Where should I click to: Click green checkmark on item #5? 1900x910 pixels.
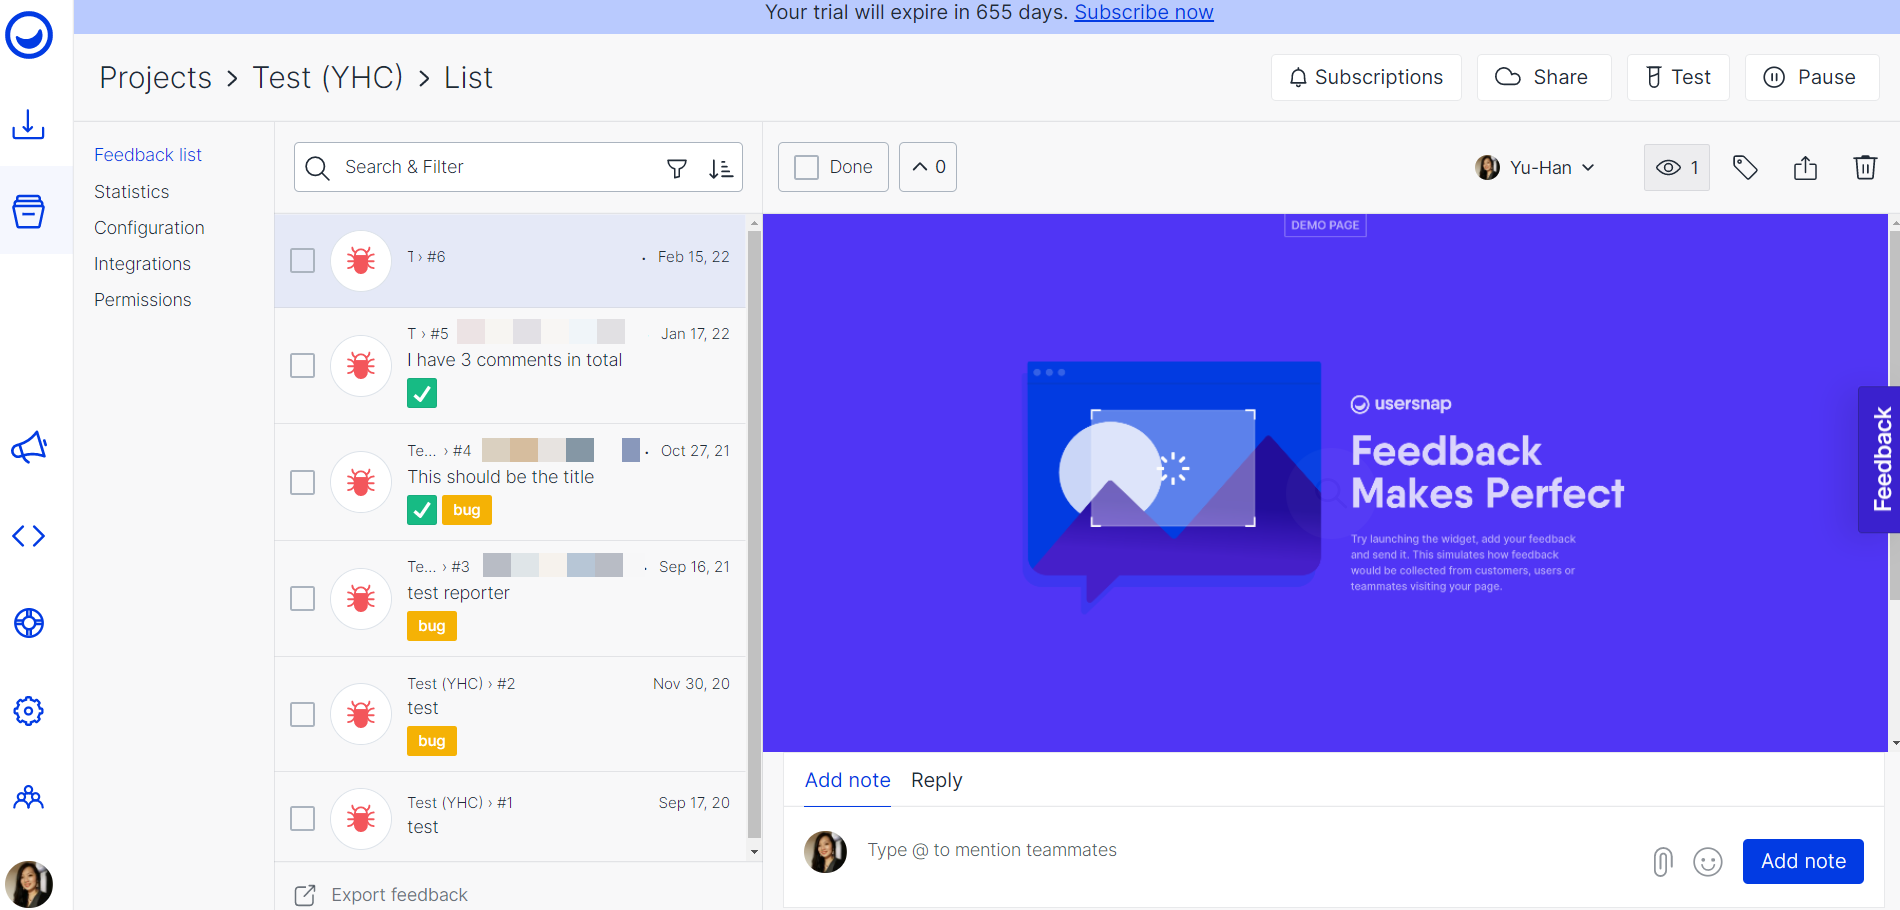422,393
